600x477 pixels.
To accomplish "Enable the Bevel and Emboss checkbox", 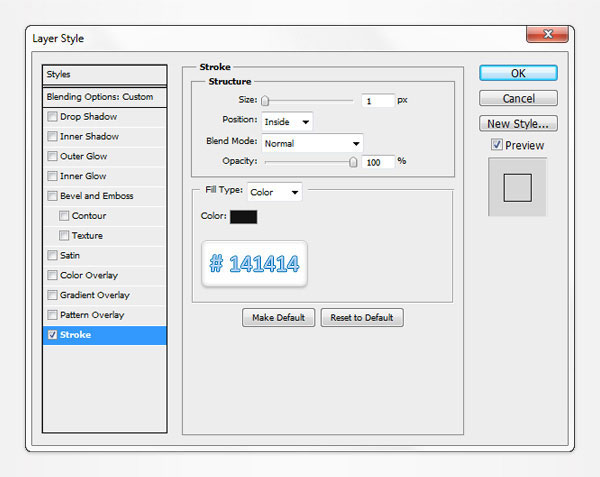I will tap(52, 196).
